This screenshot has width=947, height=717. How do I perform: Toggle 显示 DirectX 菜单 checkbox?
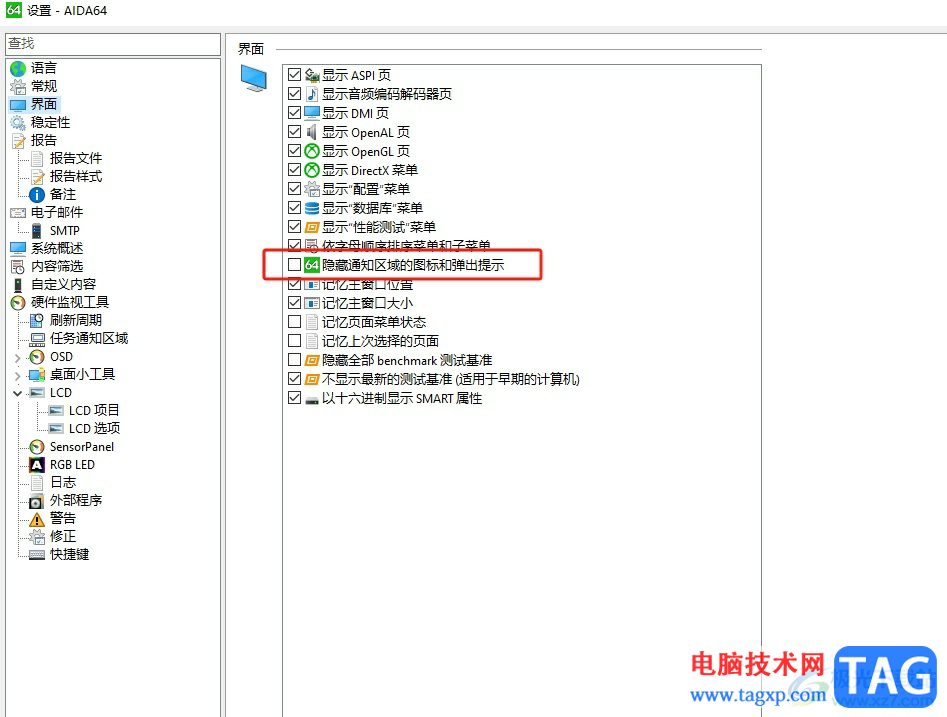pyautogui.click(x=294, y=170)
